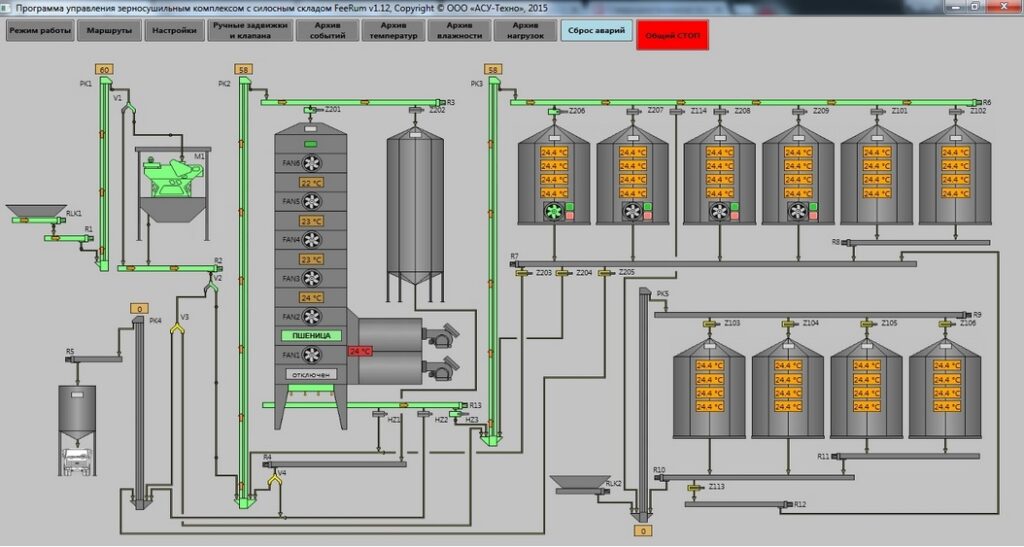Toggle green start square on Z209 silo
Screen dimensions: 1024x547
[814, 207]
